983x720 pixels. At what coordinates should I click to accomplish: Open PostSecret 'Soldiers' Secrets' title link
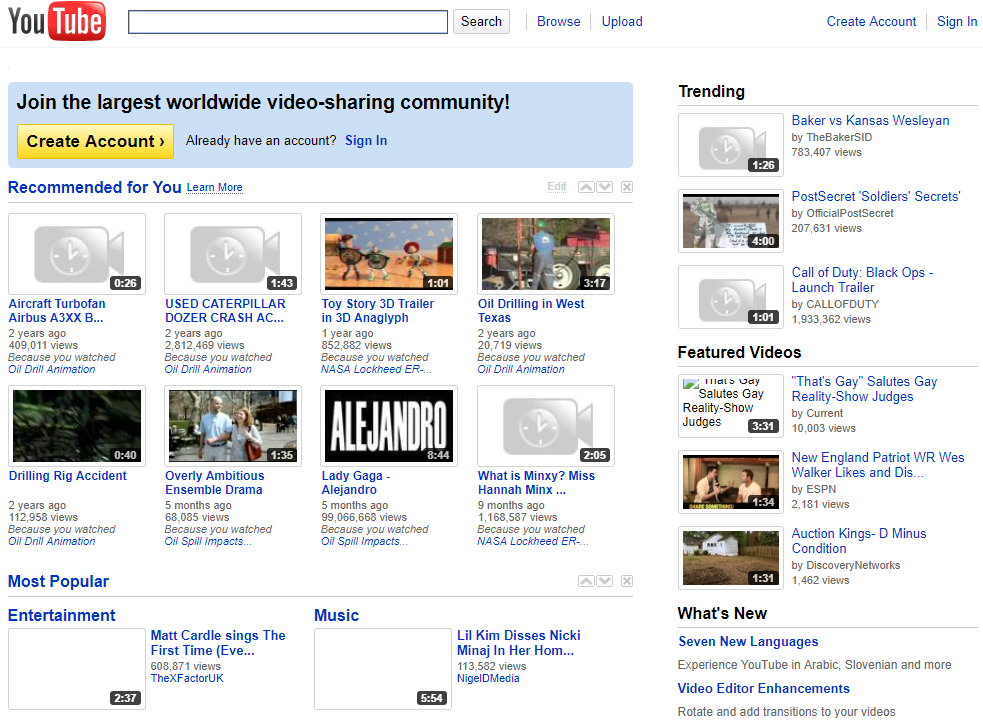[876, 196]
